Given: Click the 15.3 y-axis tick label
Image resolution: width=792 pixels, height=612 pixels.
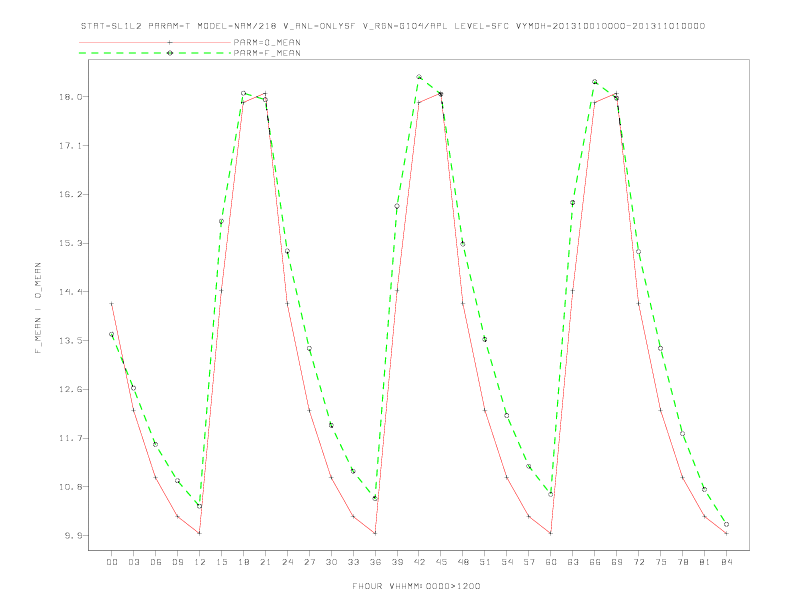Looking at the screenshot, I should click(x=71, y=243).
